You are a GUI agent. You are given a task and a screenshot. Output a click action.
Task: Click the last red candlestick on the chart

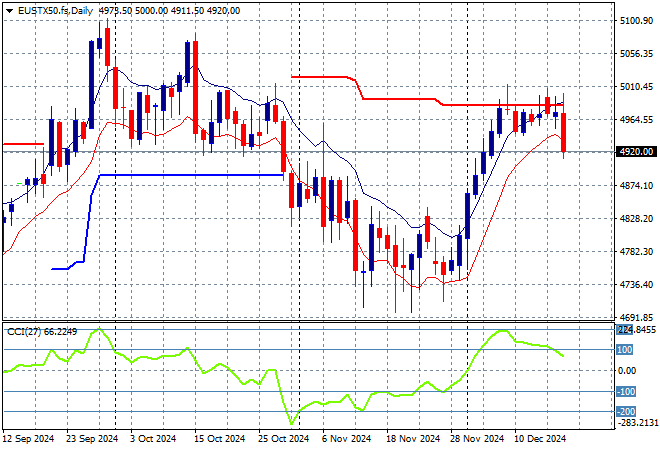[x=565, y=132]
